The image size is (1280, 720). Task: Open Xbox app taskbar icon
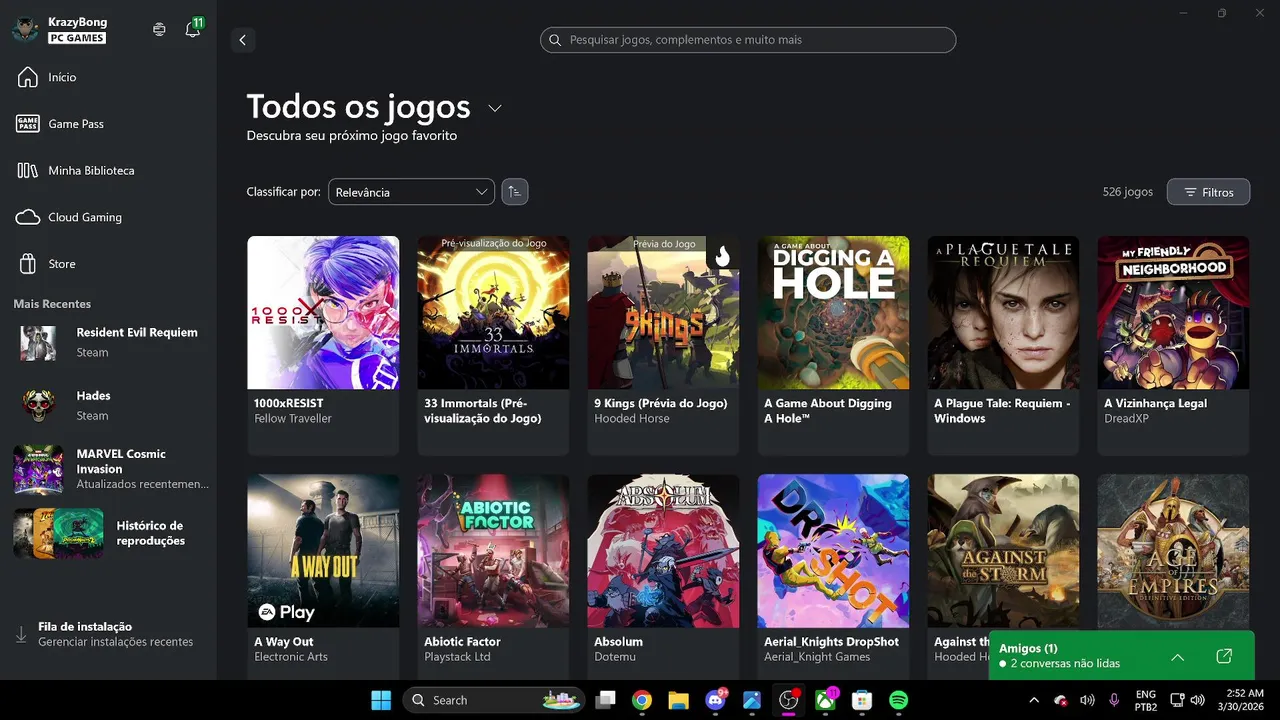click(x=826, y=700)
